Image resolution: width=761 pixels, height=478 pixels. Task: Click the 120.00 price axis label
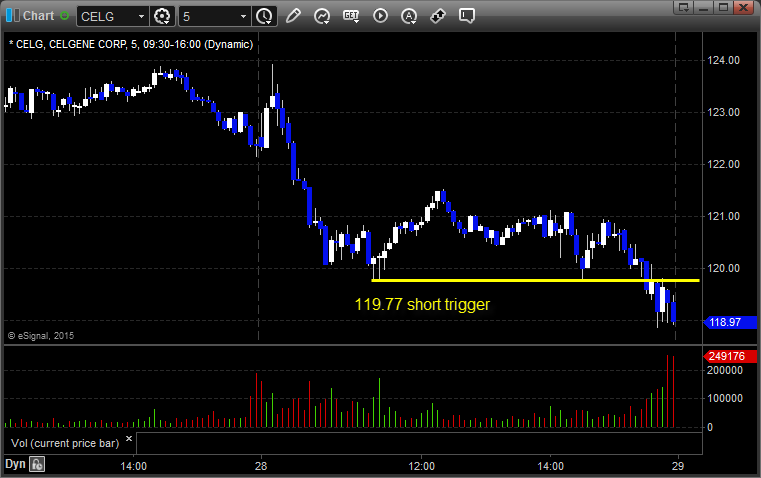(x=724, y=268)
